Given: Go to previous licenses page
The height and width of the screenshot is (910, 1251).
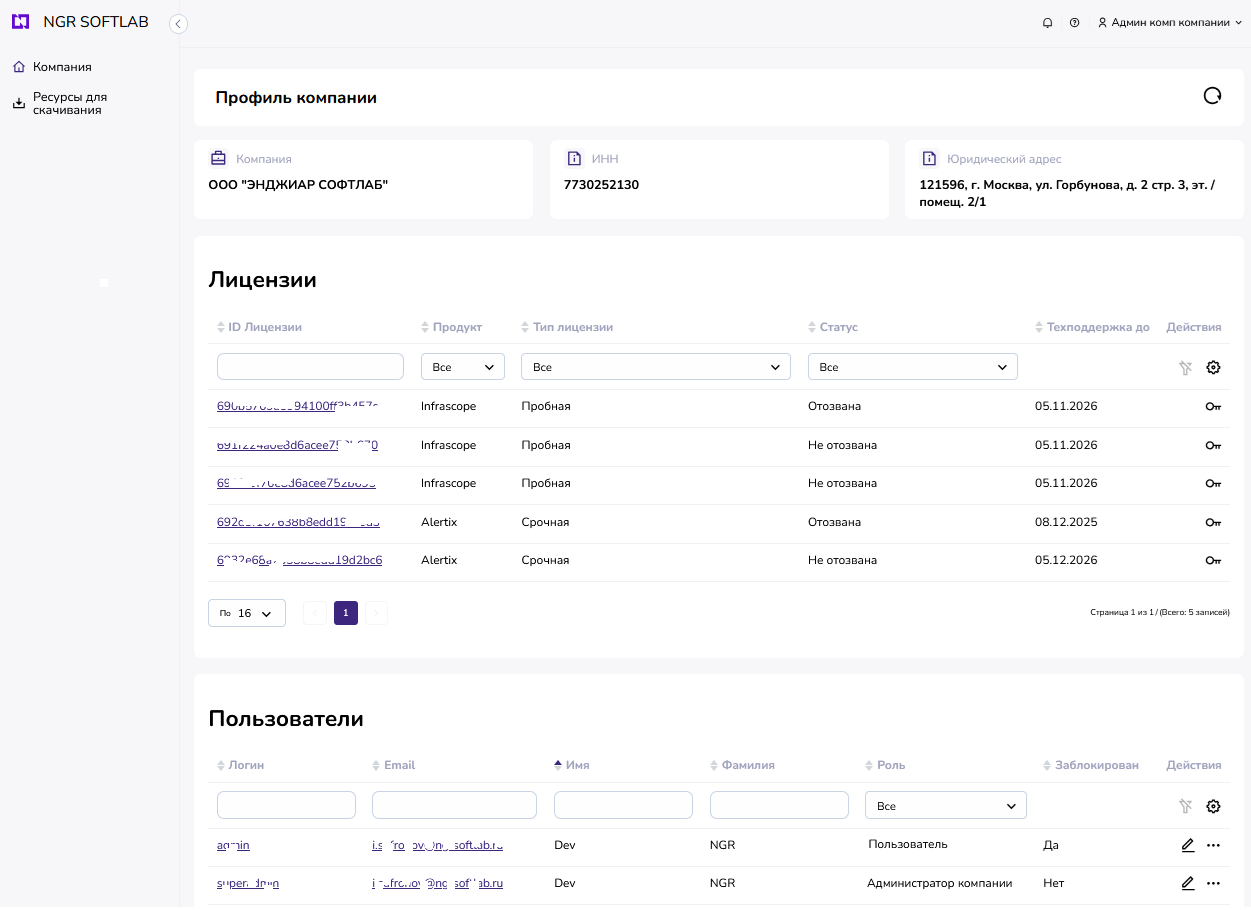Looking at the screenshot, I should click(x=314, y=613).
